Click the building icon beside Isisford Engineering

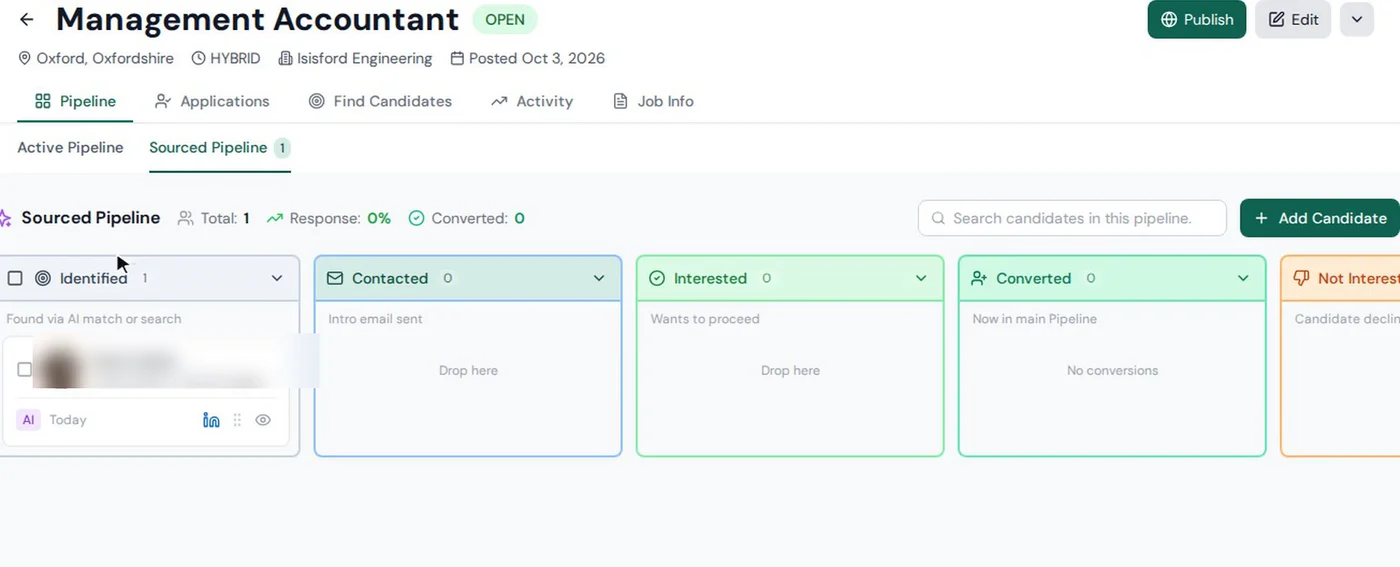click(285, 59)
